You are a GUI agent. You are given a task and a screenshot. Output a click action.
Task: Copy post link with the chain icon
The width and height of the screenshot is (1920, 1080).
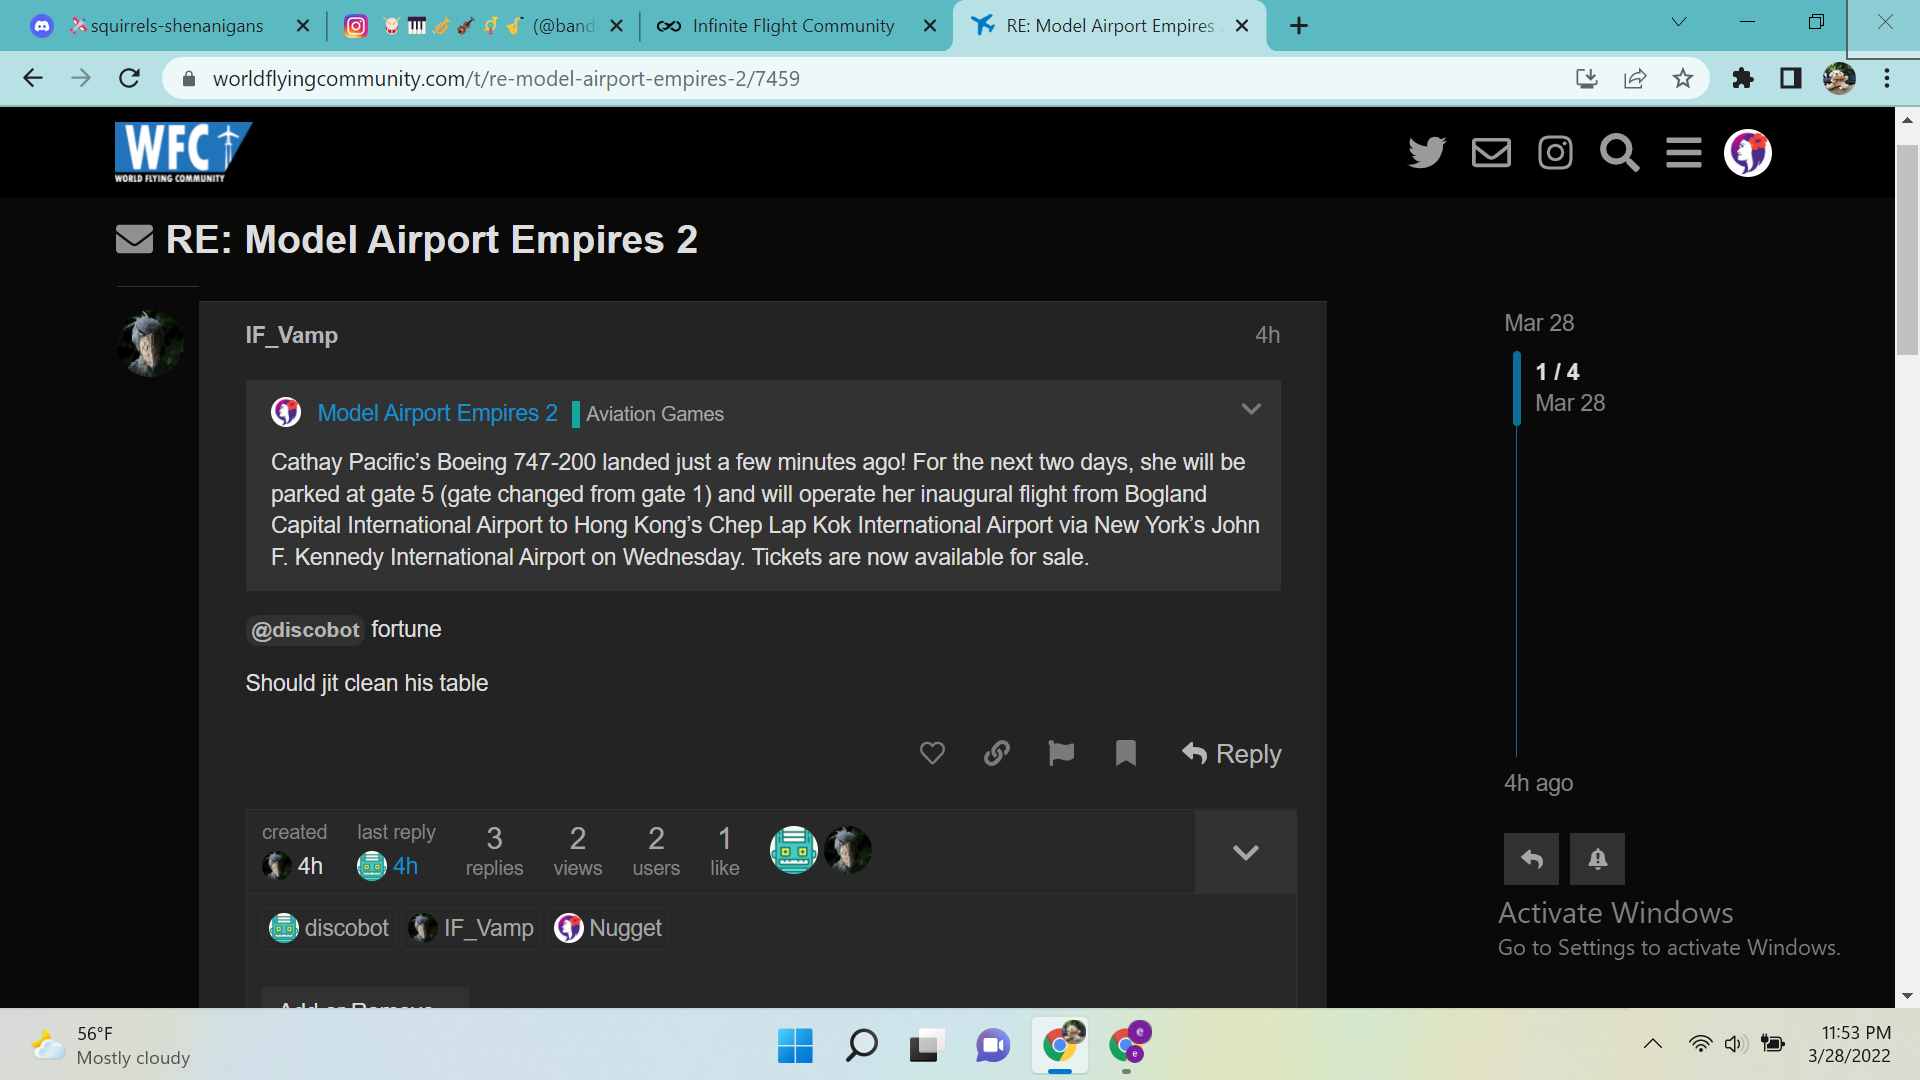point(997,753)
